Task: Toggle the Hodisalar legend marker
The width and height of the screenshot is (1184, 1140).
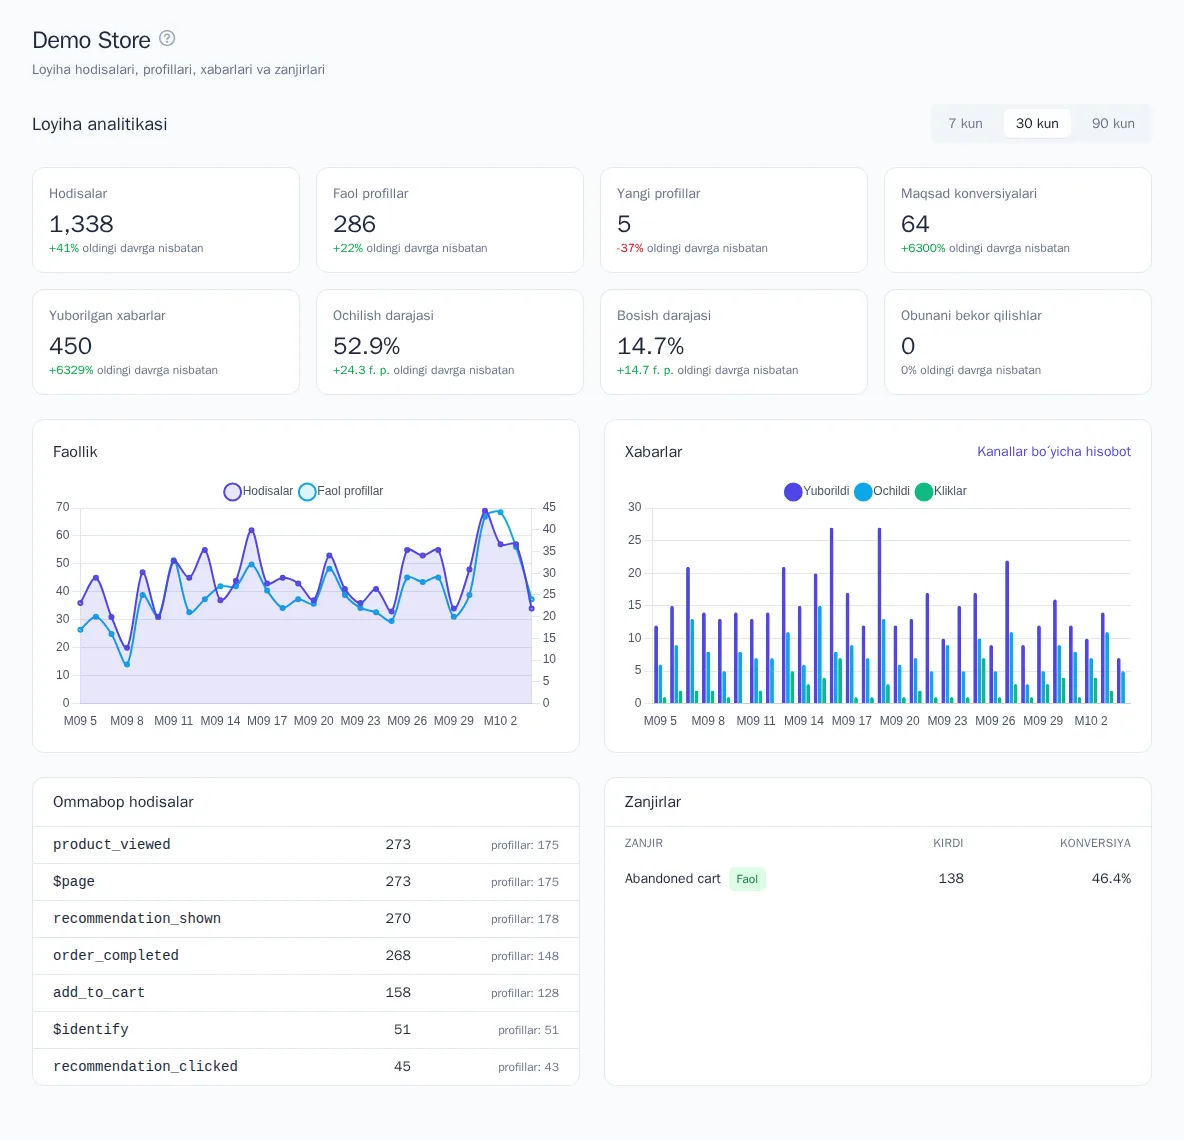Action: point(232,491)
